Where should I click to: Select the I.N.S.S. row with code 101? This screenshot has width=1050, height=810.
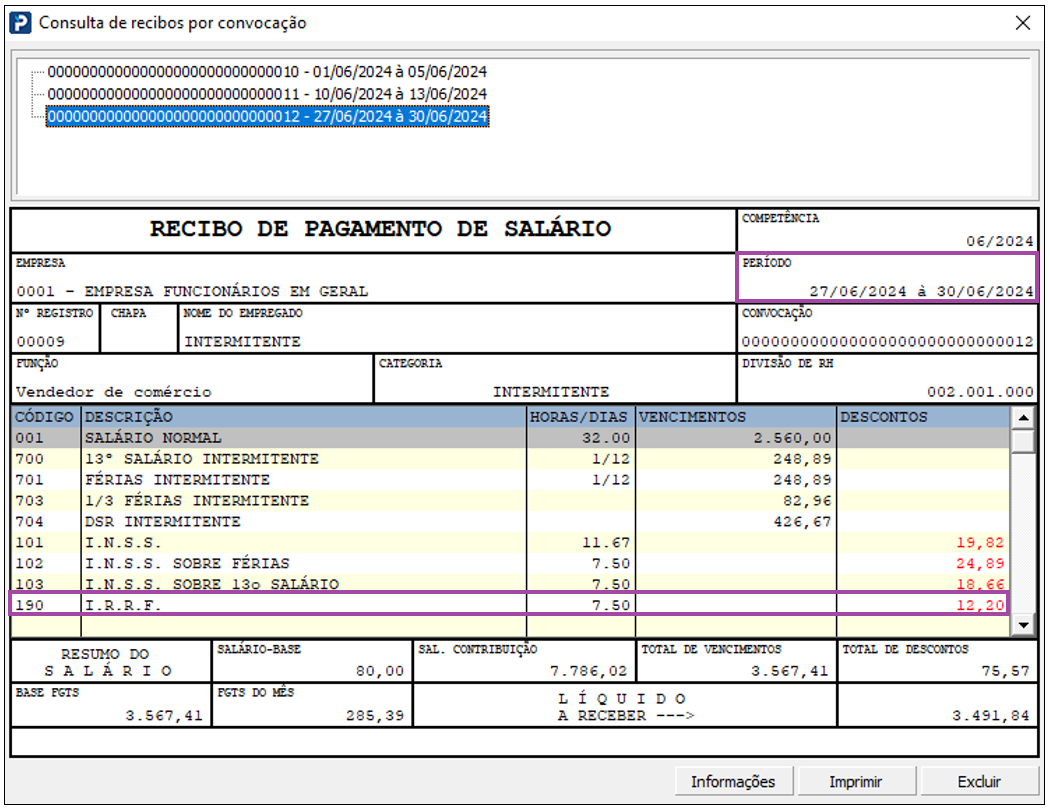[x=511, y=542]
